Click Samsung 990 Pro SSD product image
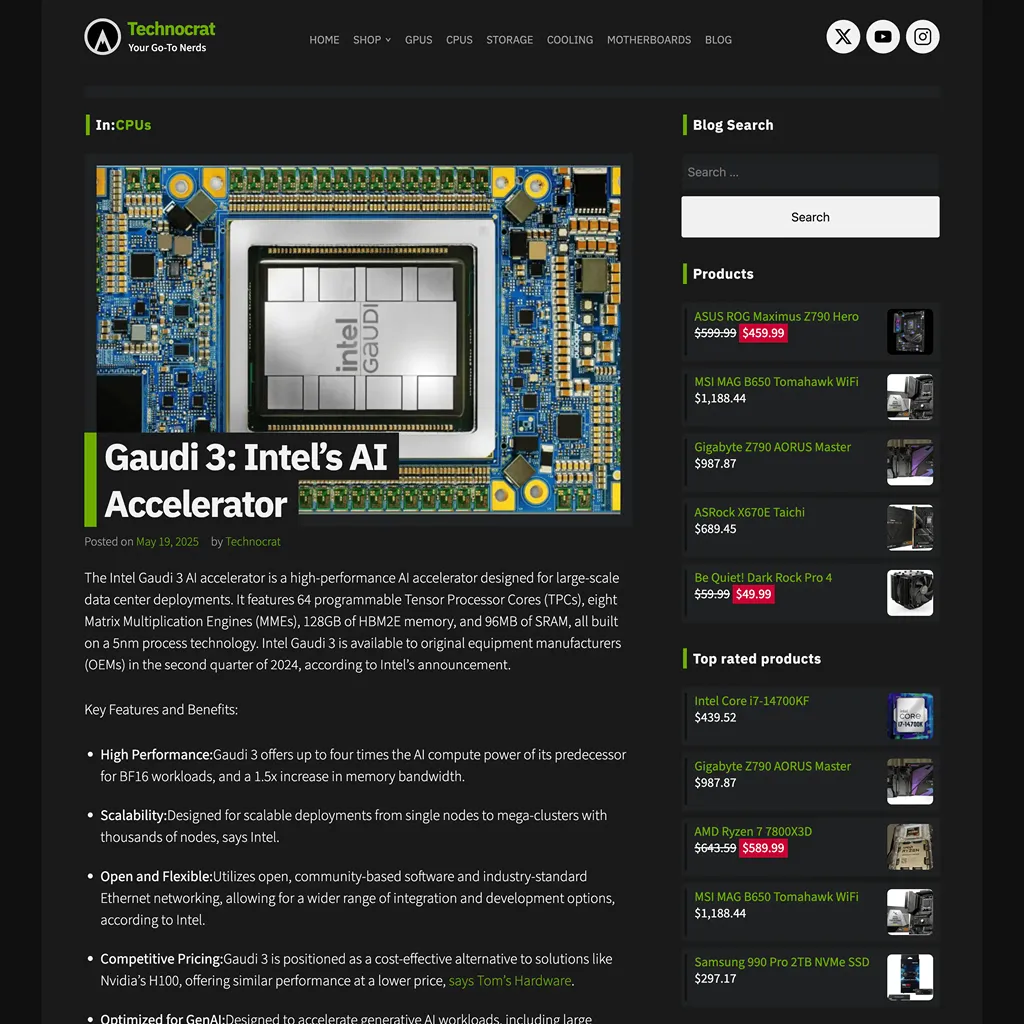 pos(909,977)
